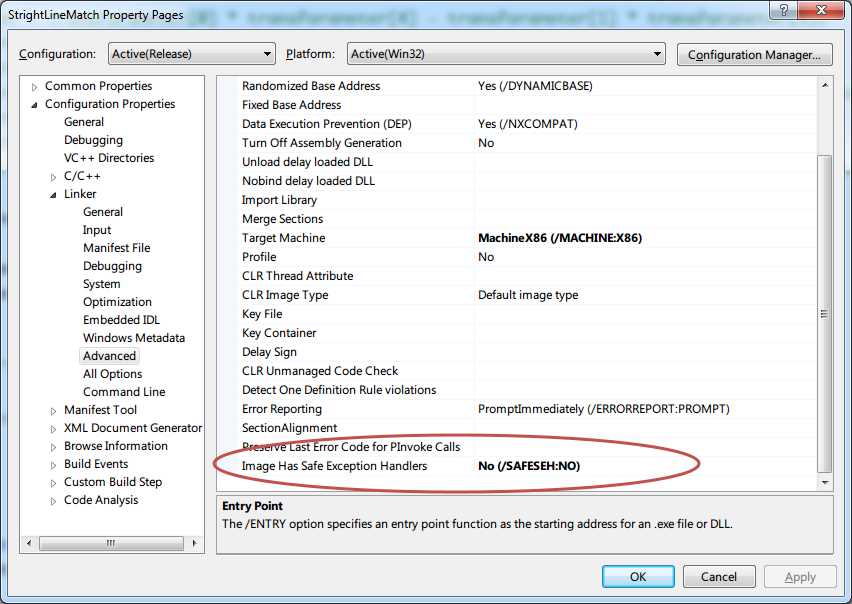Screen dimensions: 852x604
Task: Select Linker General page
Action: (x=103, y=212)
